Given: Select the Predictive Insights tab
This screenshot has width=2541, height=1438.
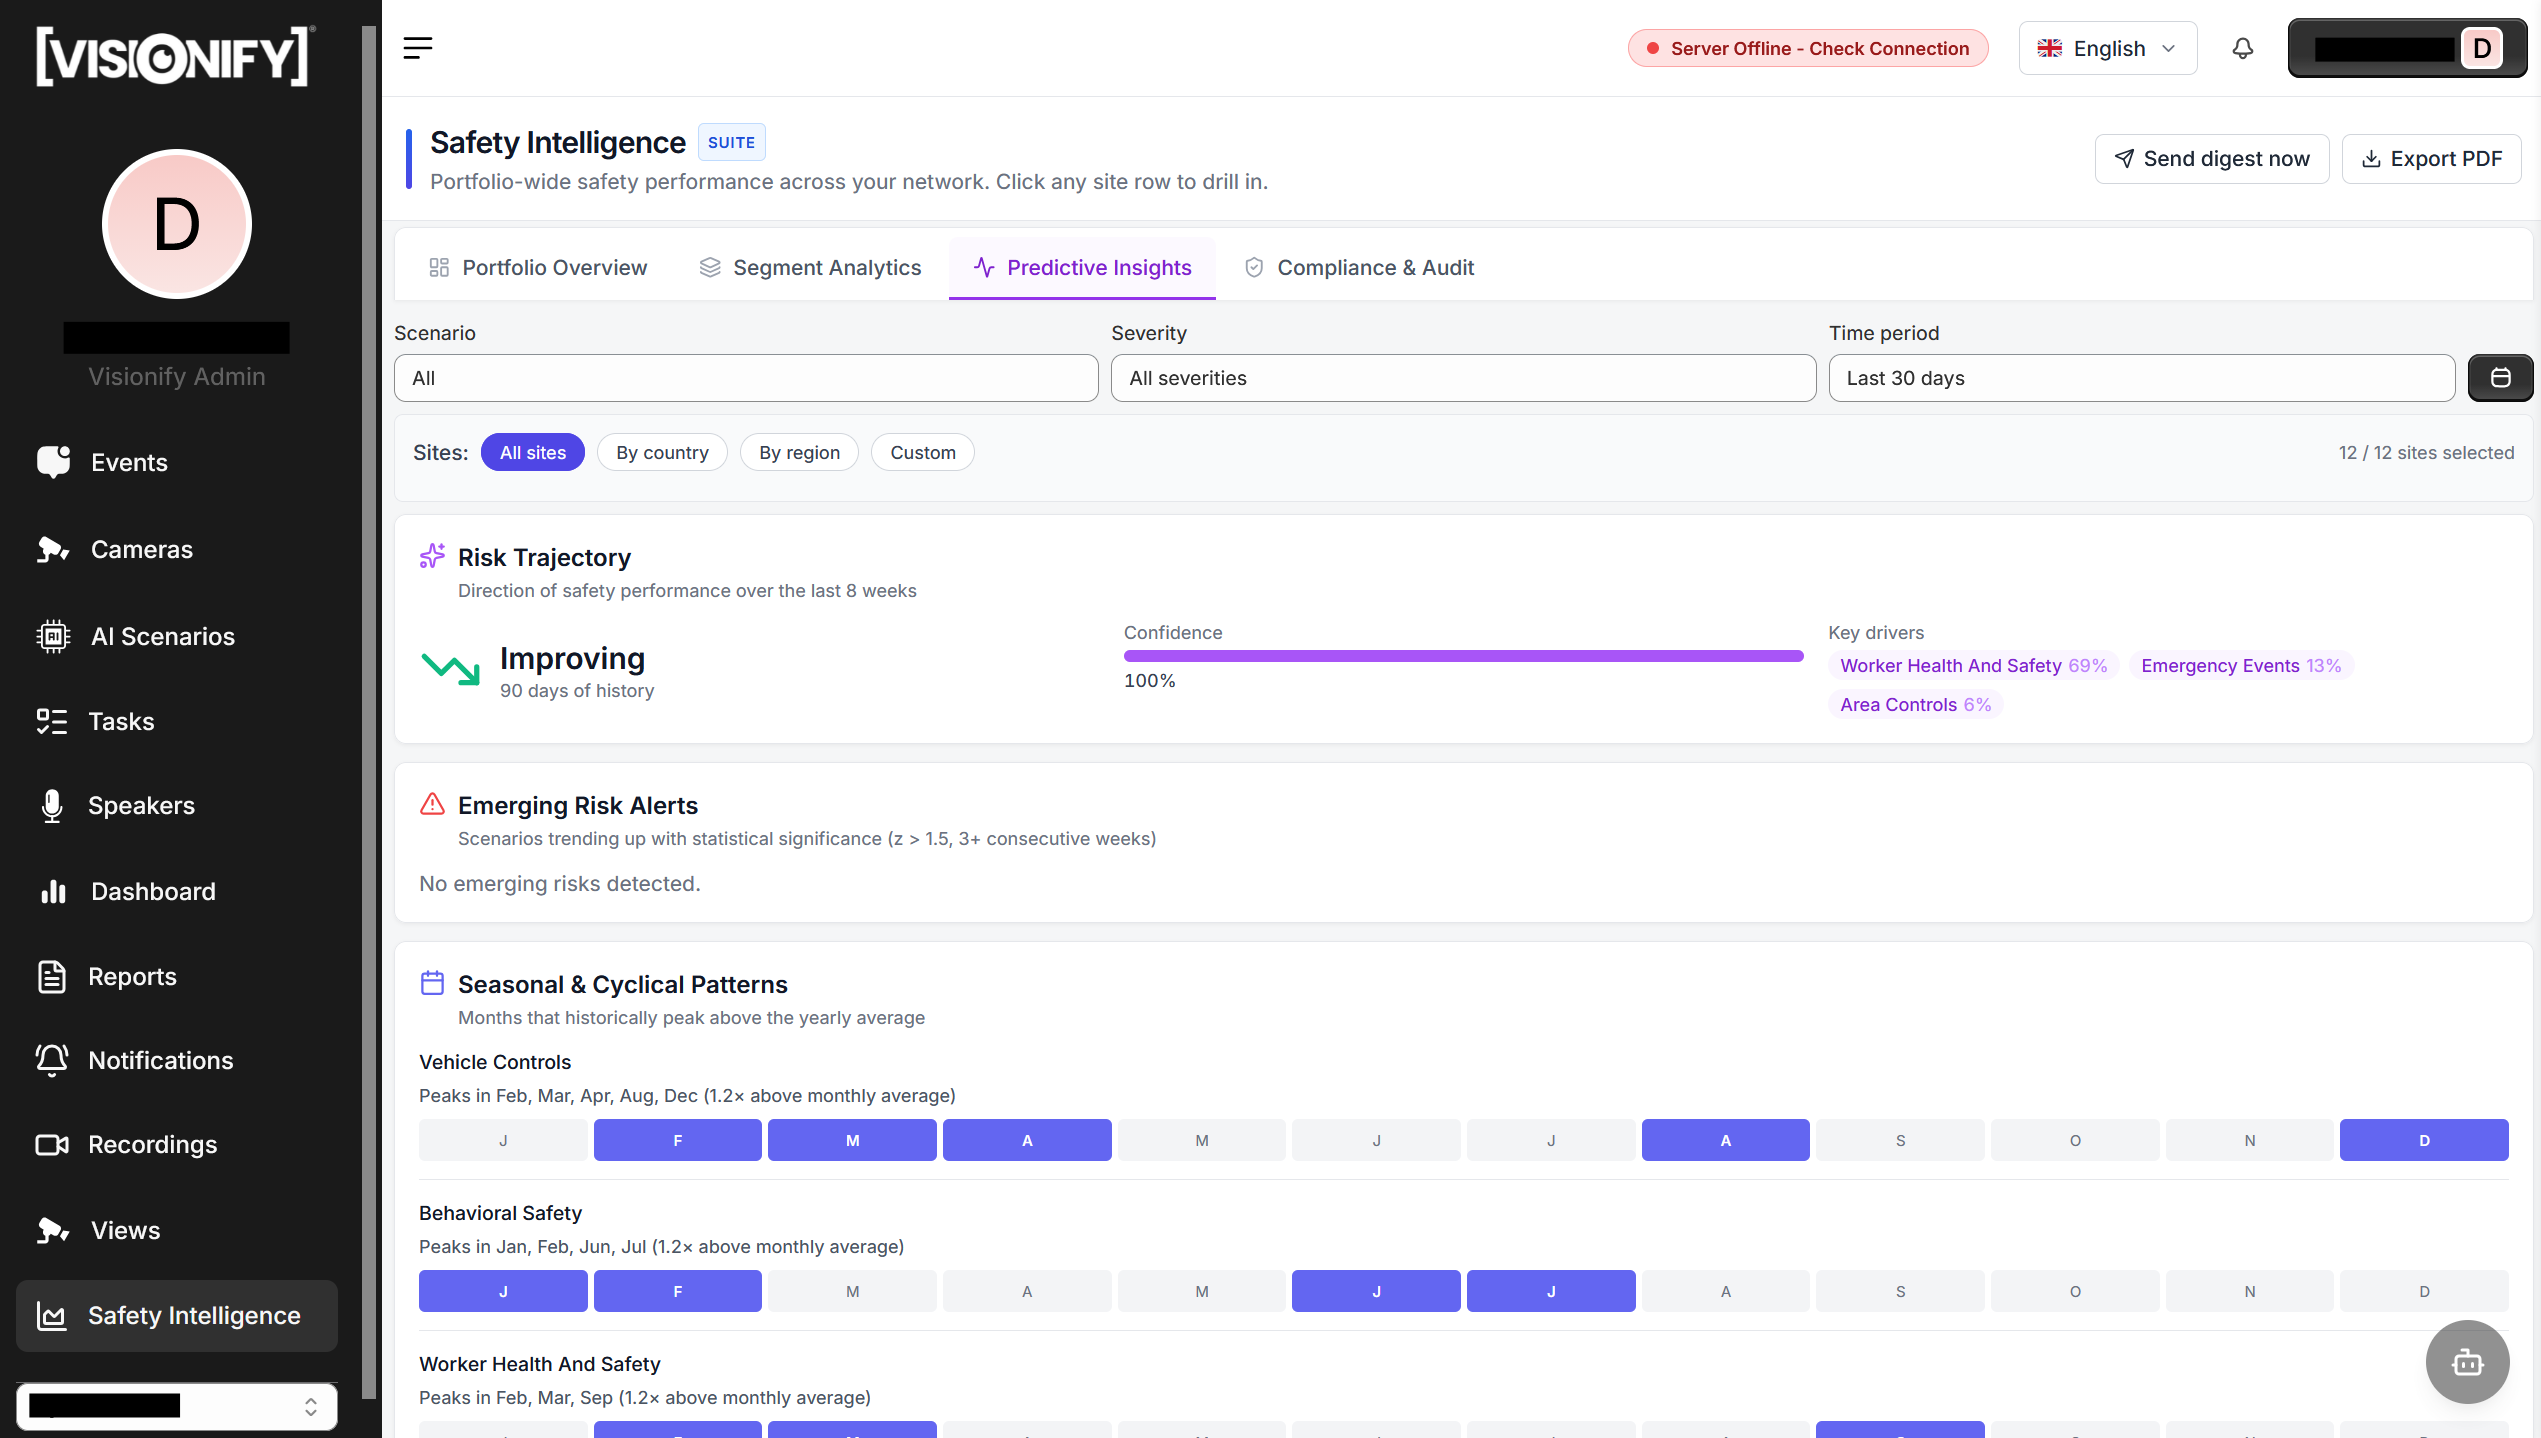Looking at the screenshot, I should [1082, 268].
